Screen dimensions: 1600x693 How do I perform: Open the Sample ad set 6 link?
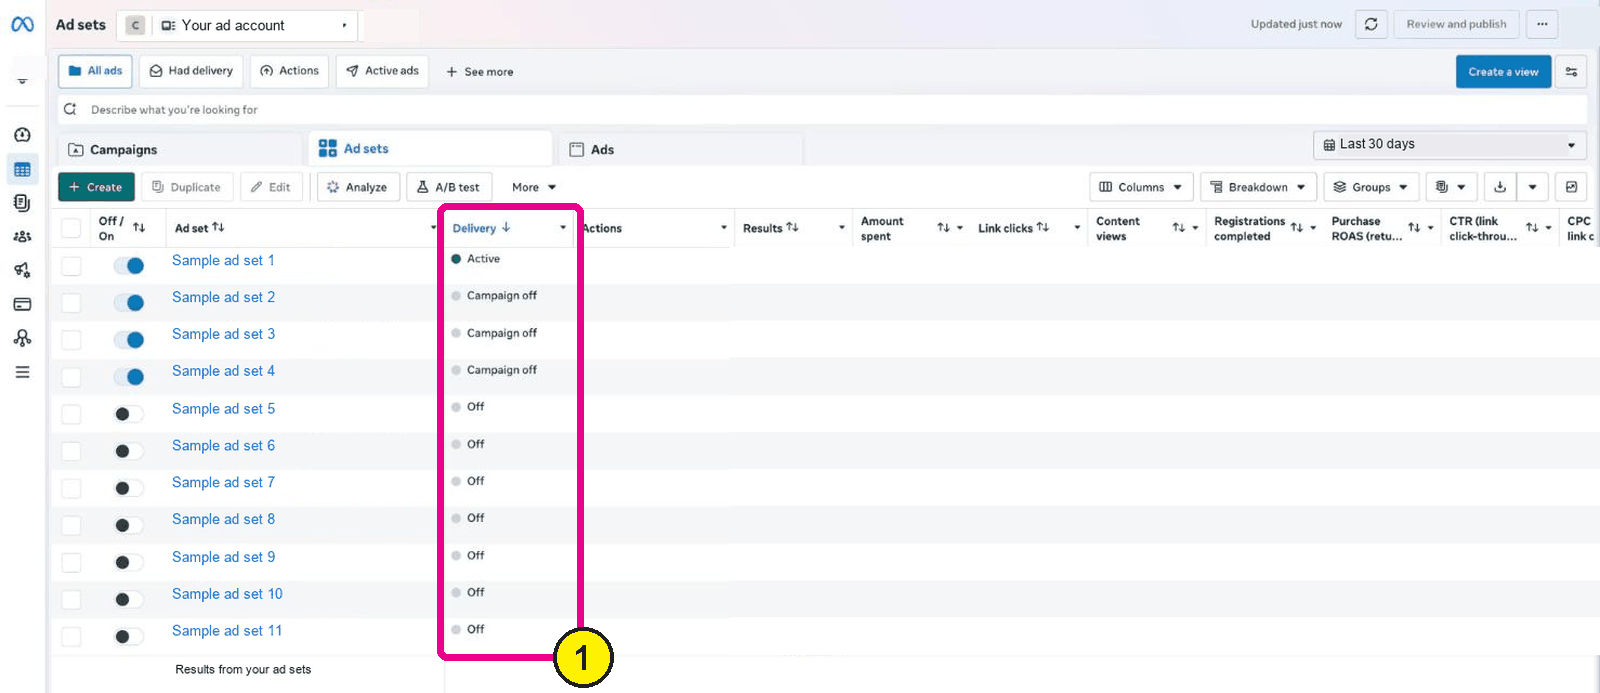point(223,446)
